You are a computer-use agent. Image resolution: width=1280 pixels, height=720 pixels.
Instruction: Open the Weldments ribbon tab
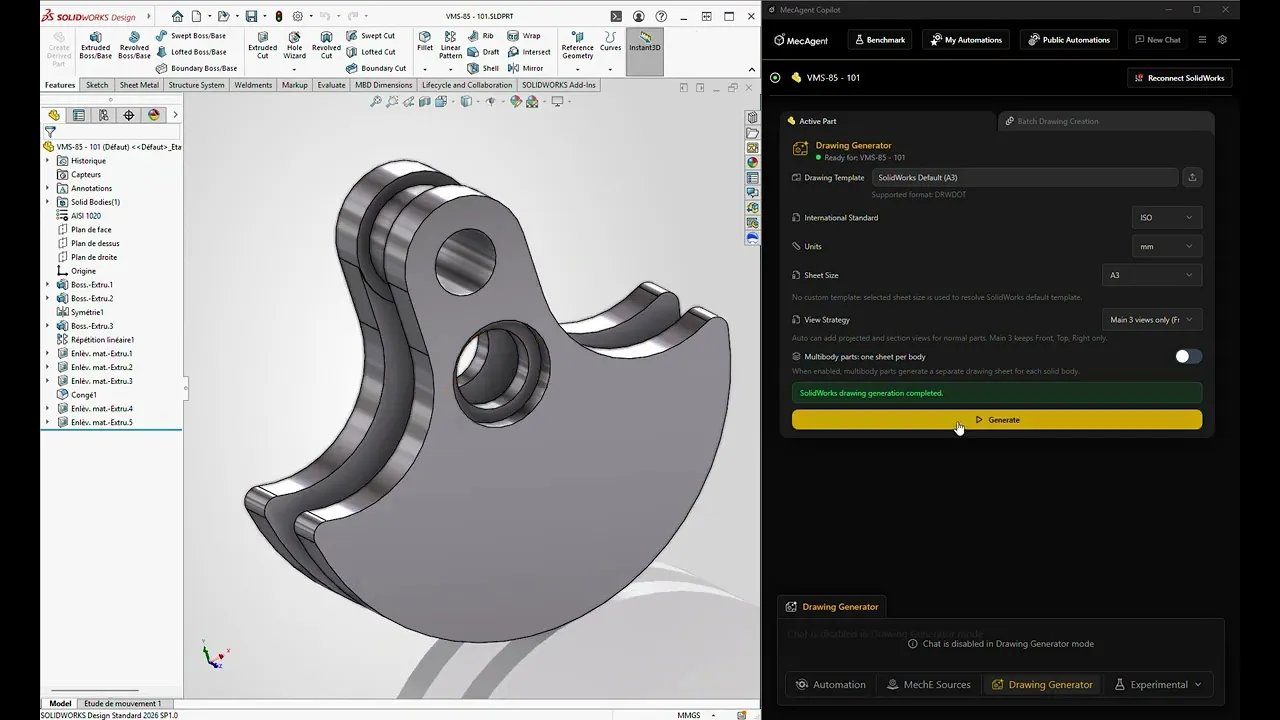[253, 85]
